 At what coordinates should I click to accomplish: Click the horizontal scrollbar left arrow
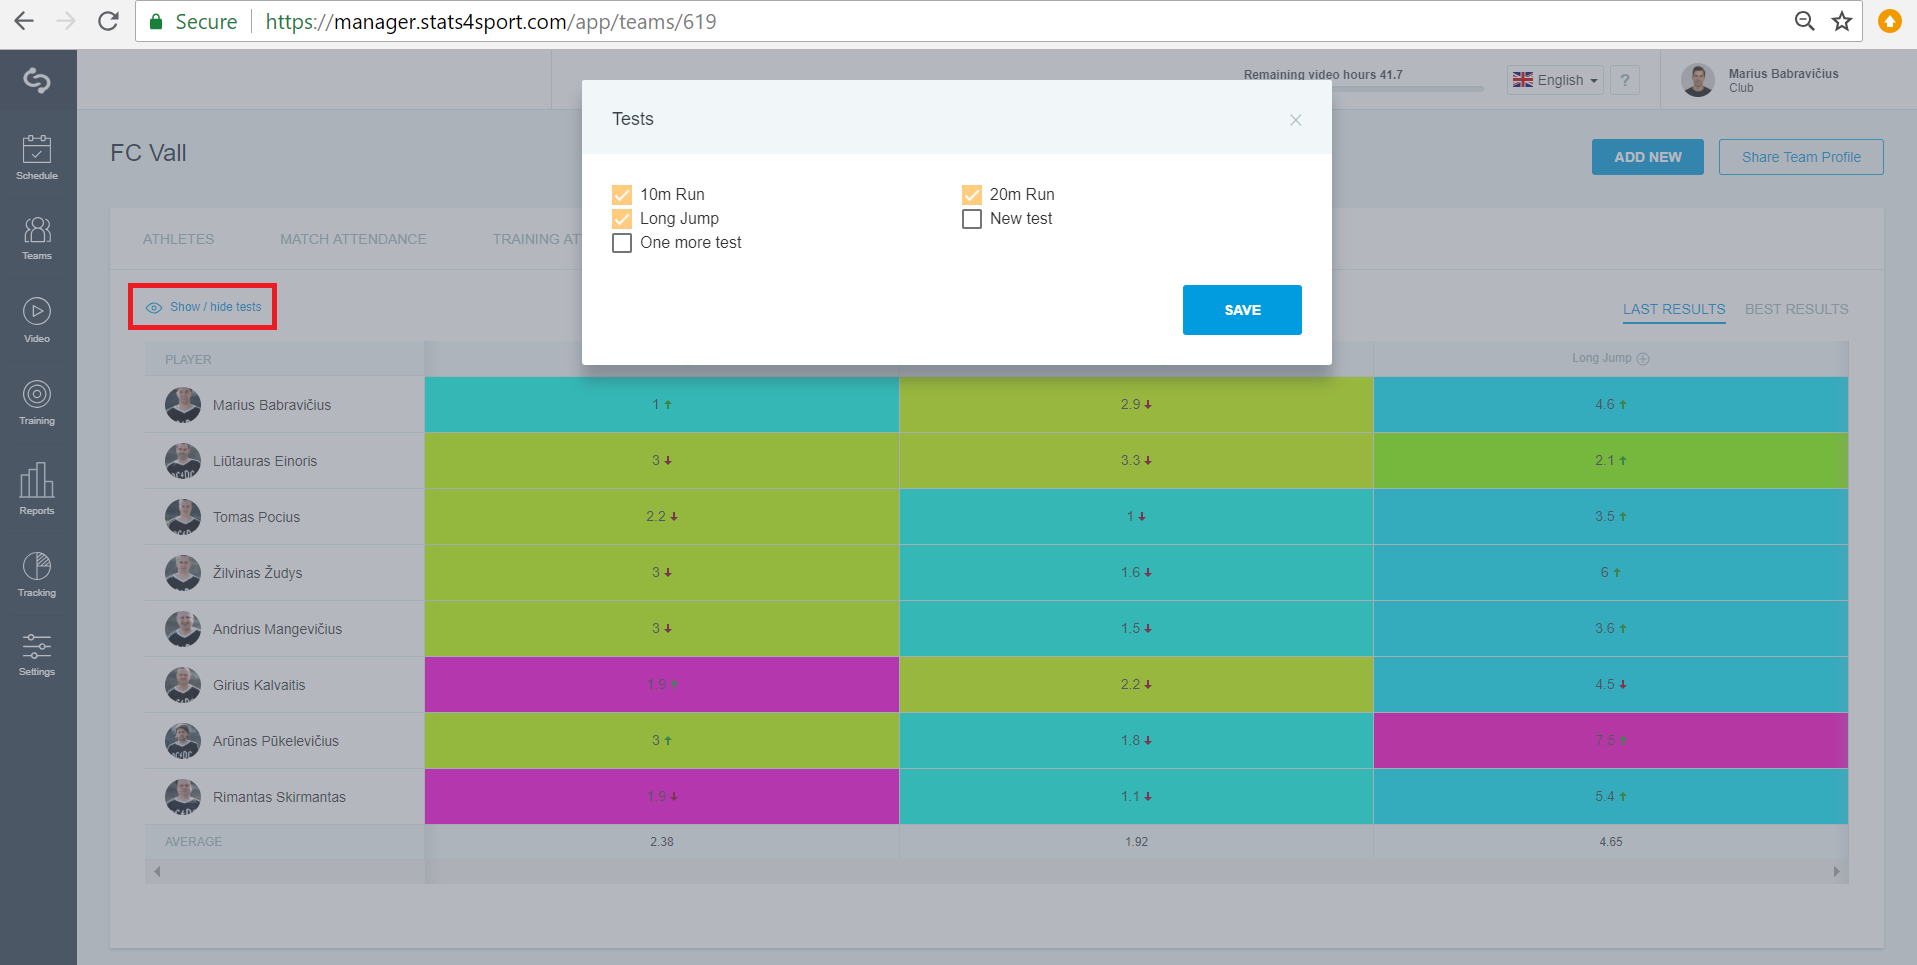[x=157, y=872]
